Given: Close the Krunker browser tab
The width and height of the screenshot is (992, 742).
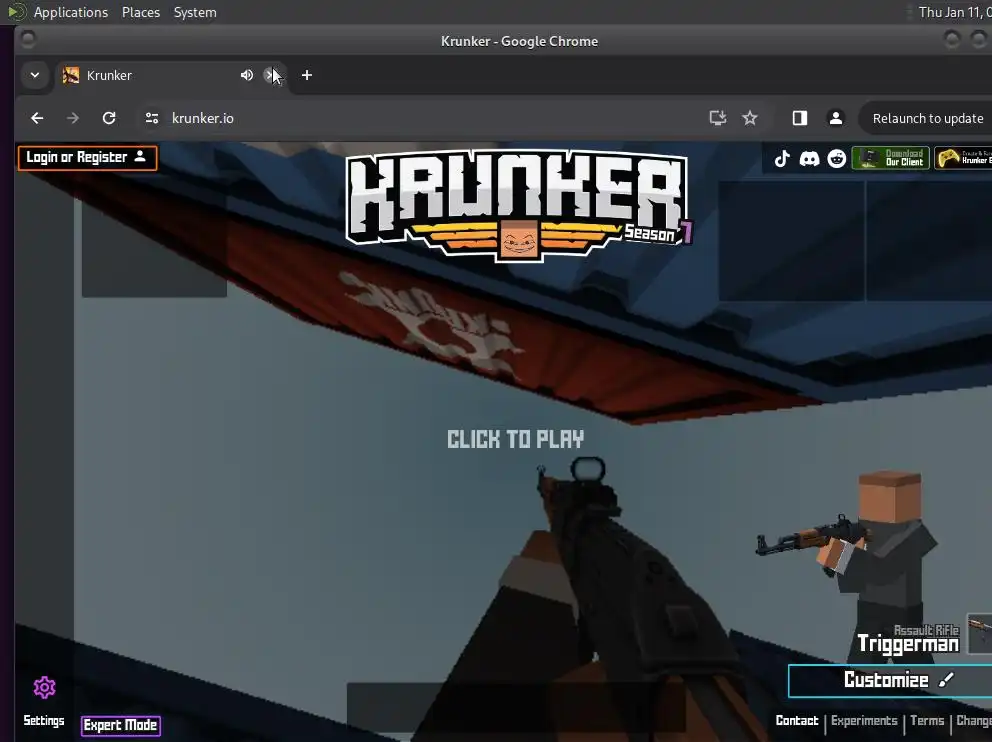Looking at the screenshot, I should tap(271, 75).
